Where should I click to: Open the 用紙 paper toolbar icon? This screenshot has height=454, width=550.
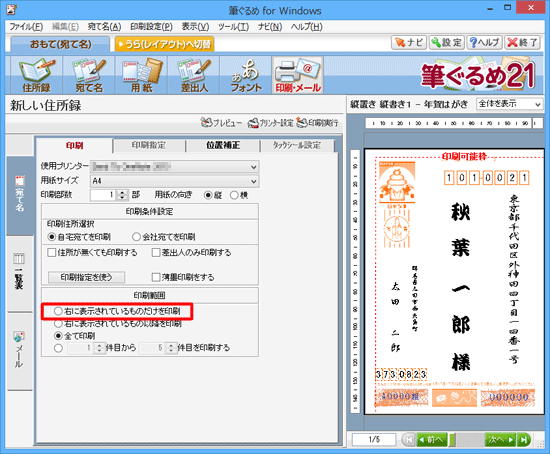(x=141, y=75)
